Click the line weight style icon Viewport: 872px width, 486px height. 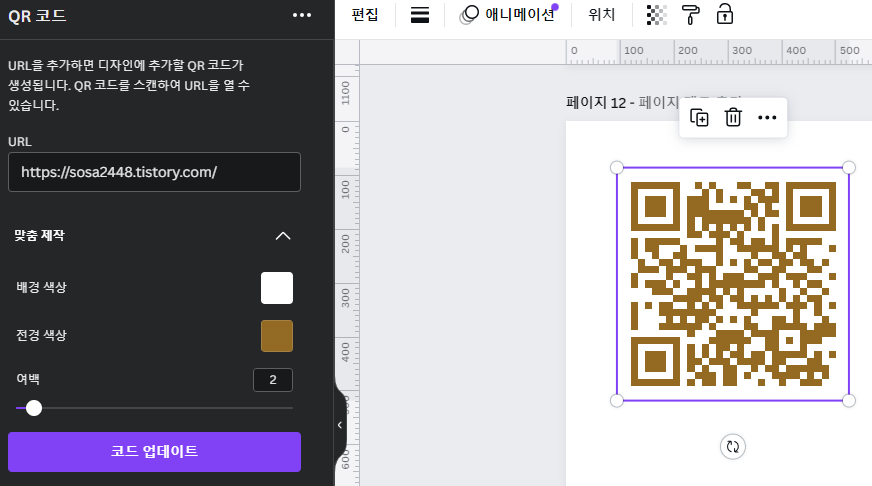click(420, 15)
